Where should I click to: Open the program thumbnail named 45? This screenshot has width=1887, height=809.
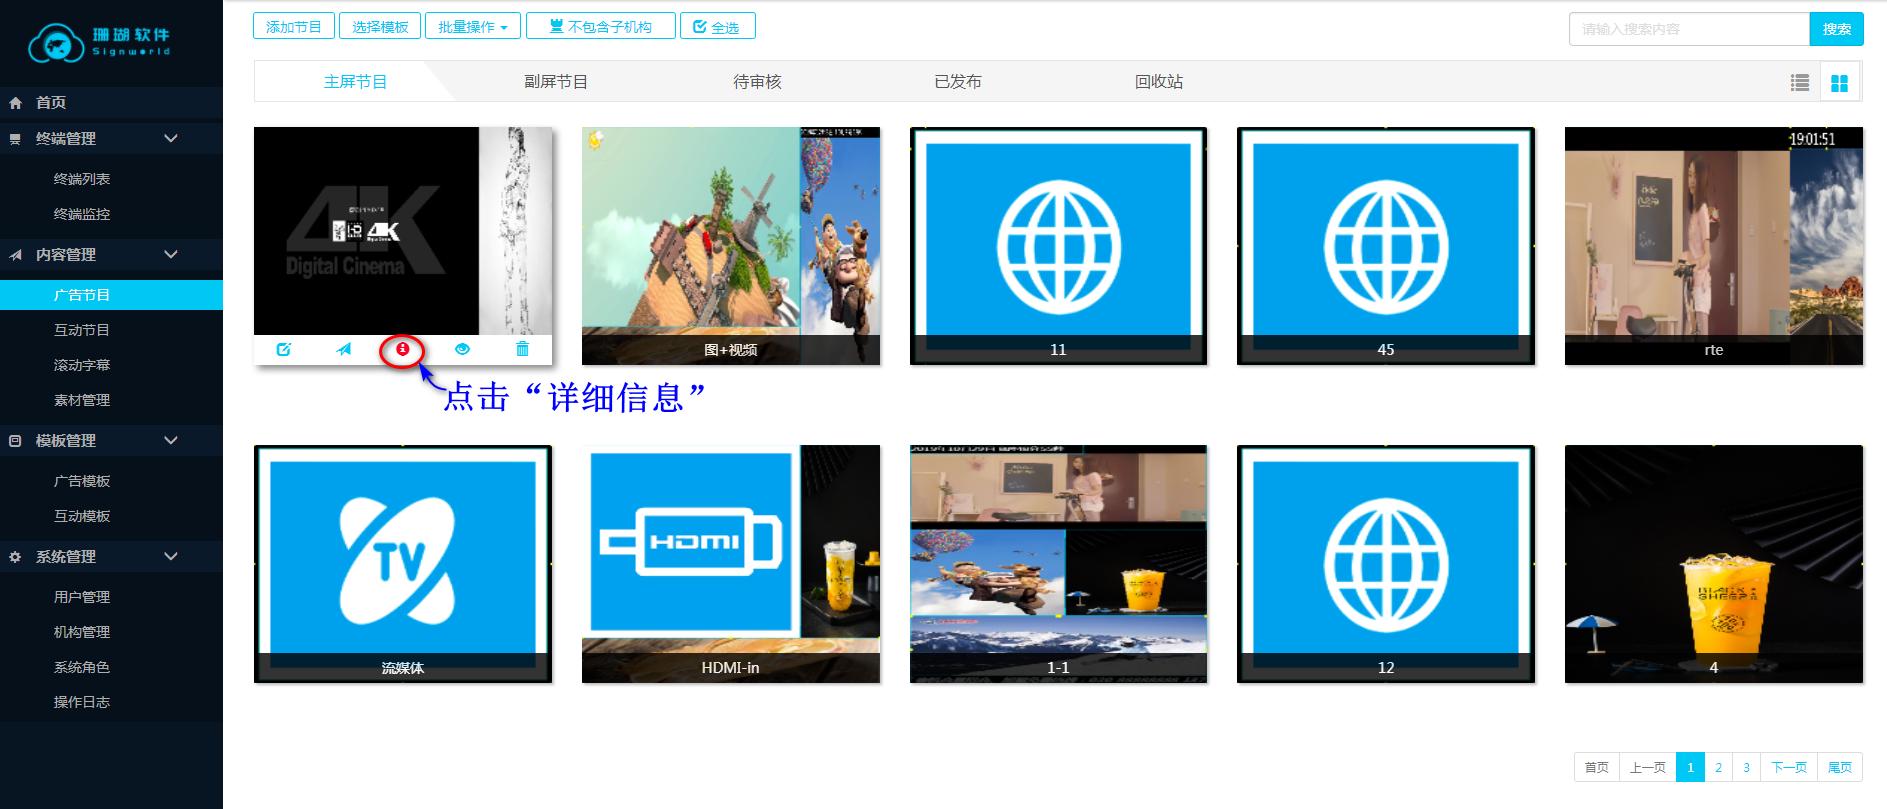[x=1386, y=246]
